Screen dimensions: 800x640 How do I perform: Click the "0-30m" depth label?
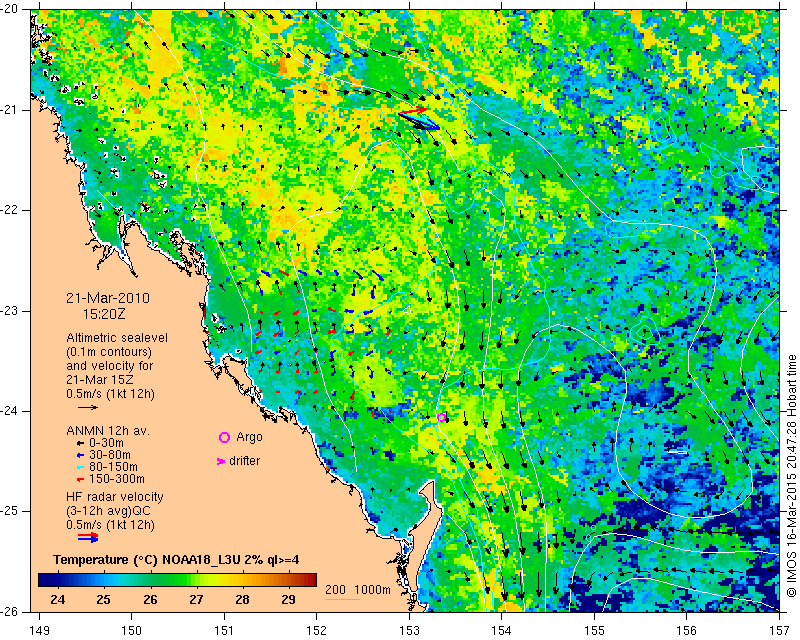point(106,443)
